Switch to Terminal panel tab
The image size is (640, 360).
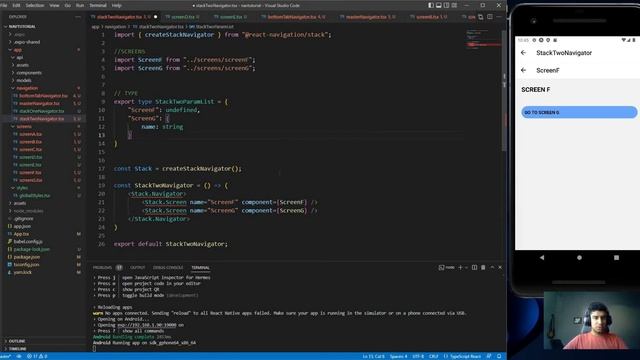point(200,268)
